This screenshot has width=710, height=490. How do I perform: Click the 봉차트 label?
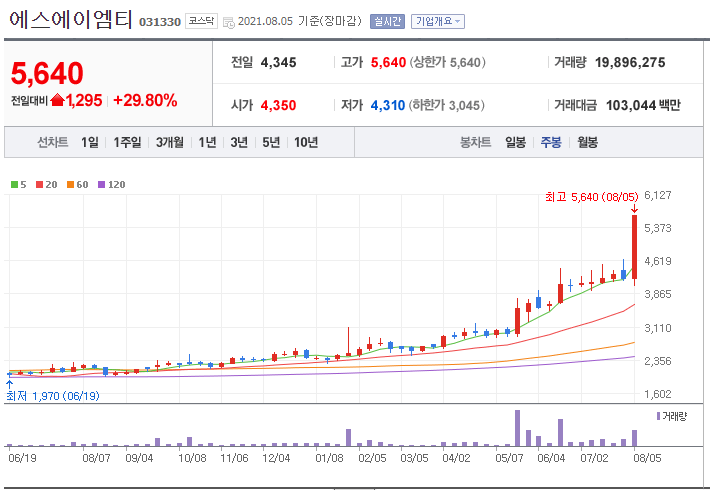pyautogui.click(x=475, y=143)
